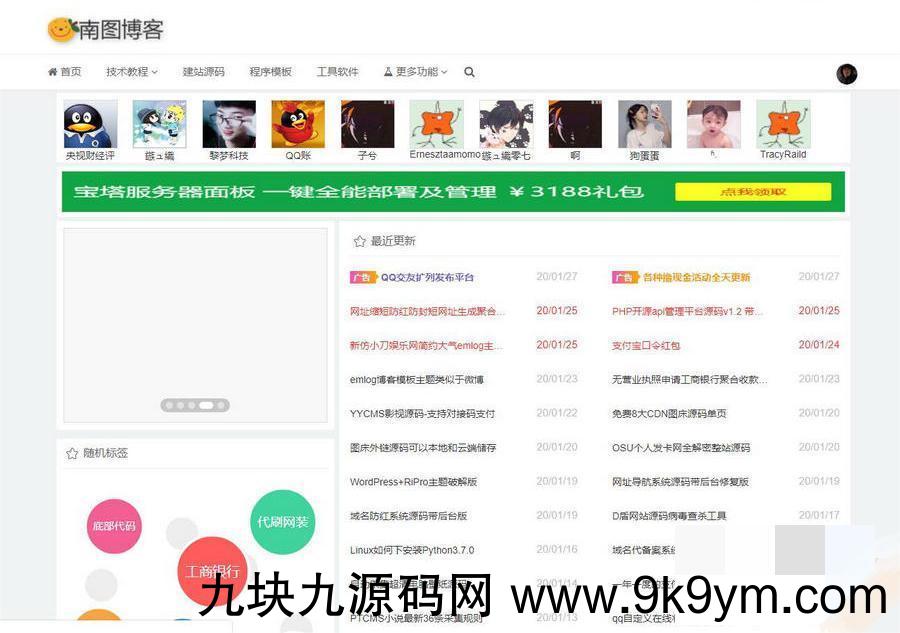Click the TracyRaild user avatar
This screenshot has height=633, width=900.
click(783, 125)
